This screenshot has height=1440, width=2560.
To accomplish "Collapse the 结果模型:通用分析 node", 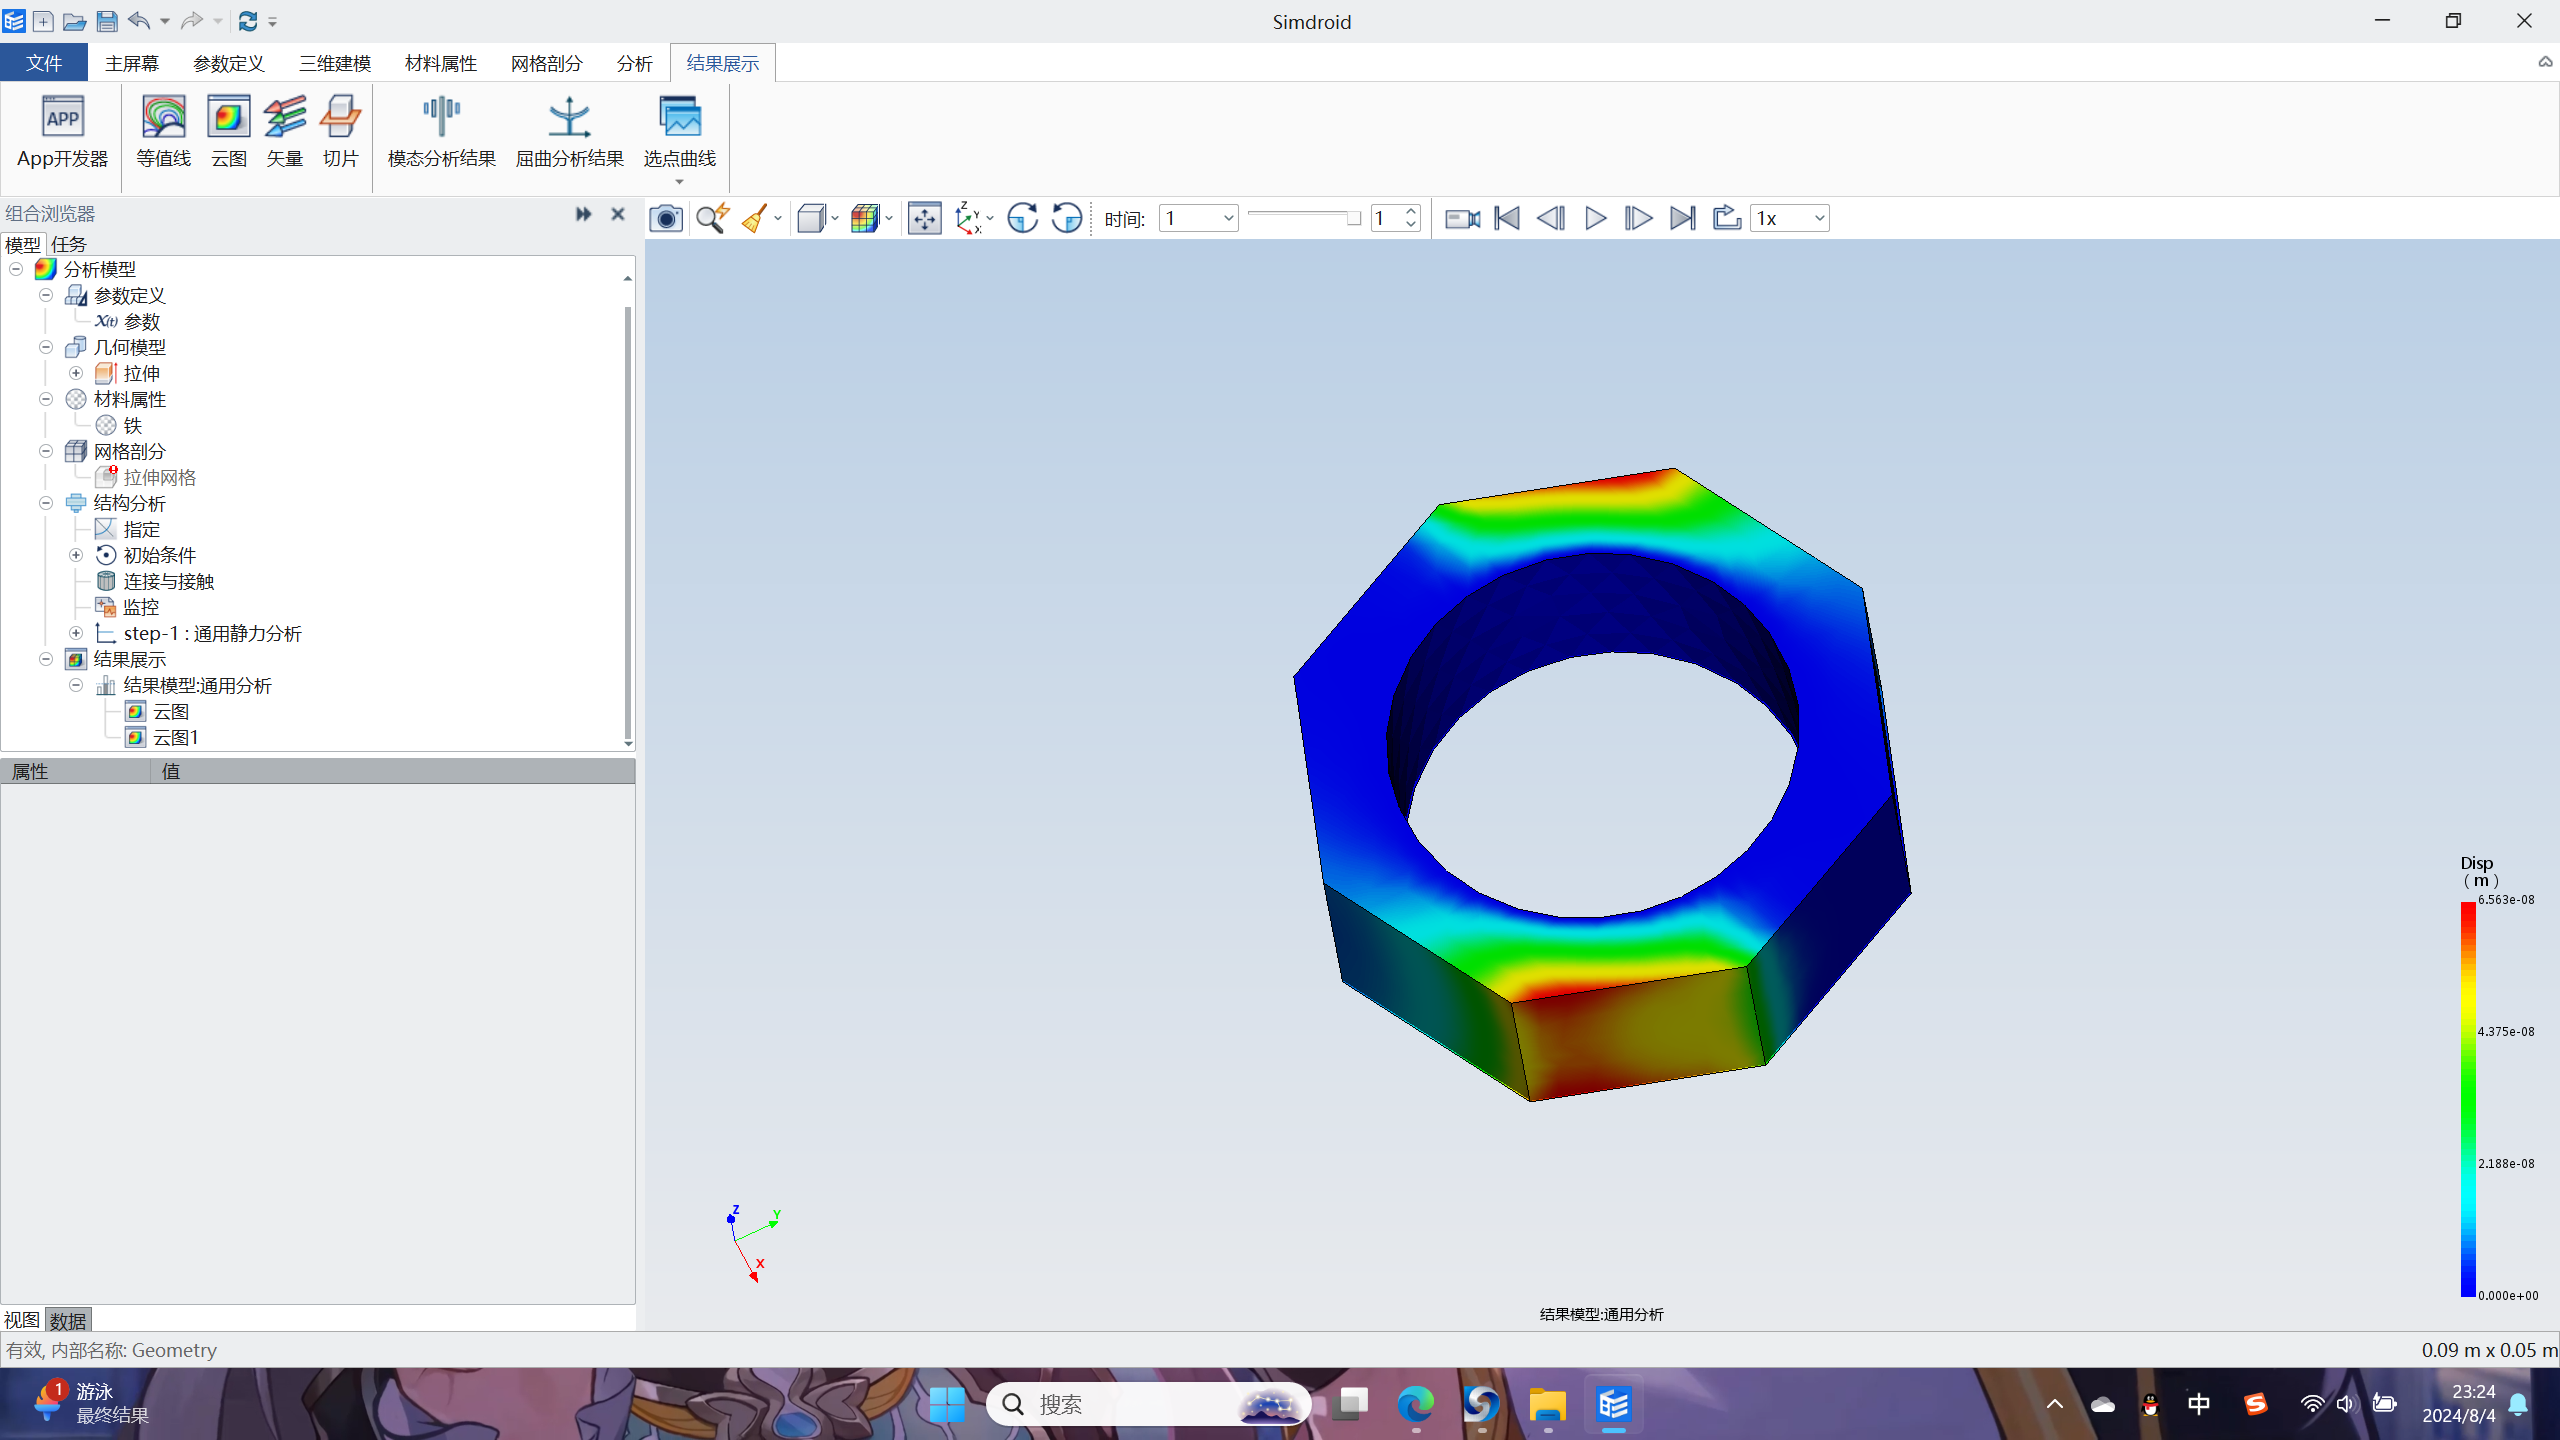I will pyautogui.click(x=76, y=685).
